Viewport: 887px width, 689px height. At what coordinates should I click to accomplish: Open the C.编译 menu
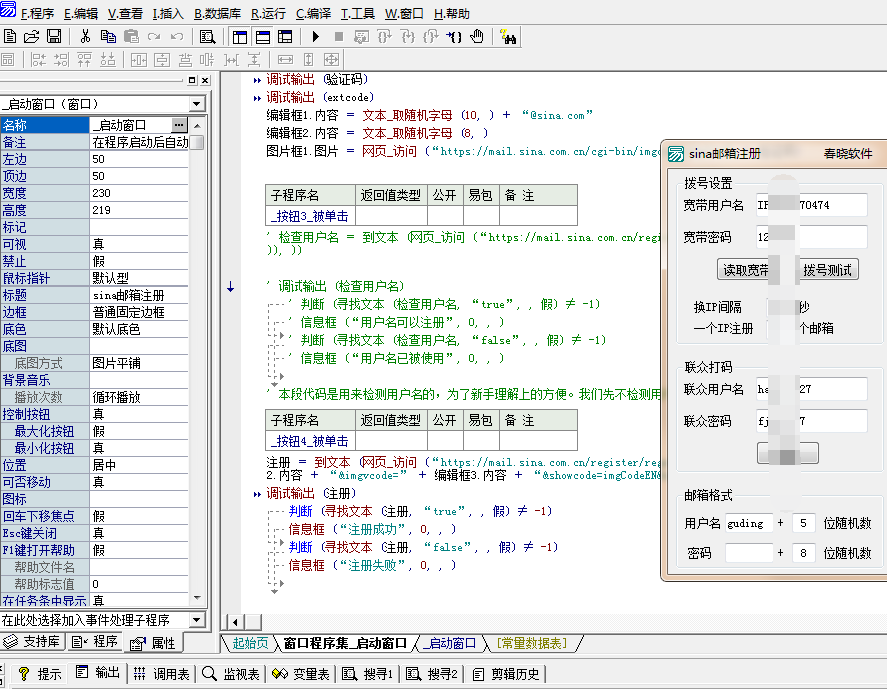[x=313, y=13]
